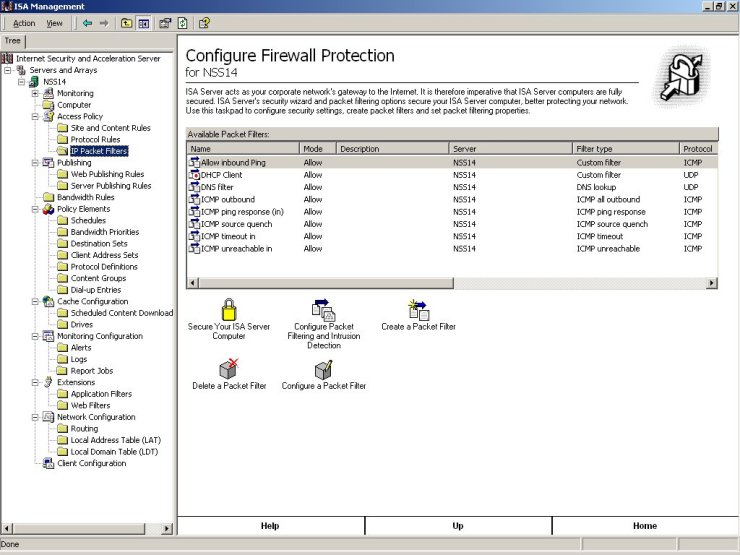Image resolution: width=740 pixels, height=555 pixels.
Task: Click the Forward arrow toolbar icon
Action: pos(104,23)
